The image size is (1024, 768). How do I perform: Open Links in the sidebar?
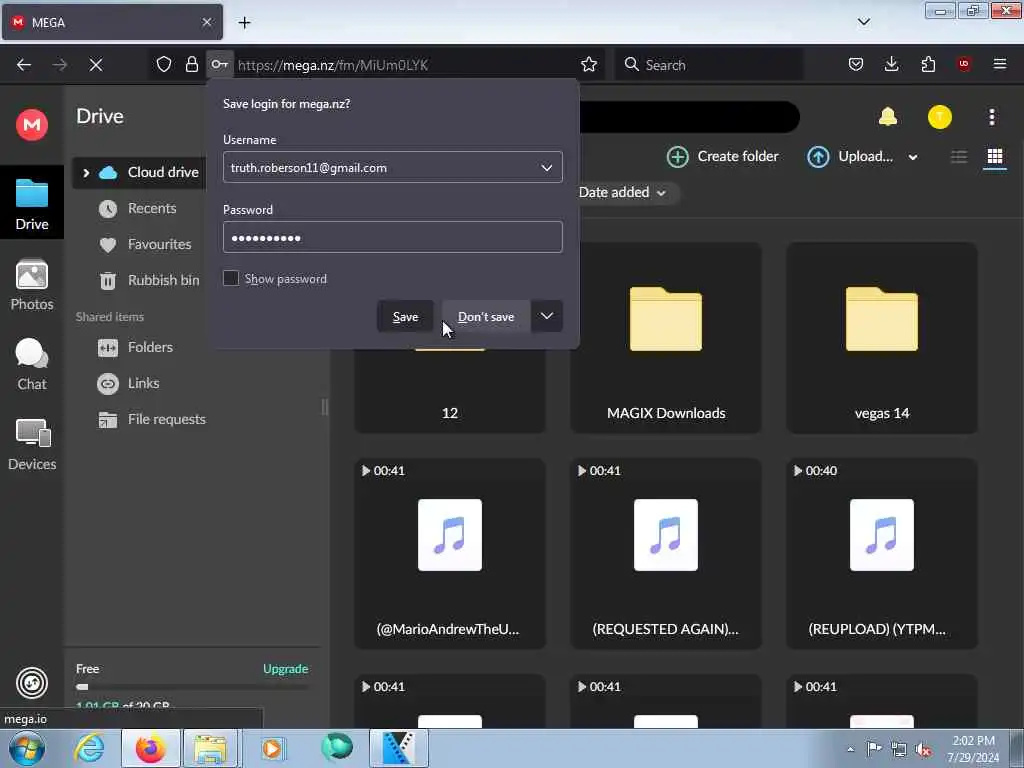[x=143, y=383]
